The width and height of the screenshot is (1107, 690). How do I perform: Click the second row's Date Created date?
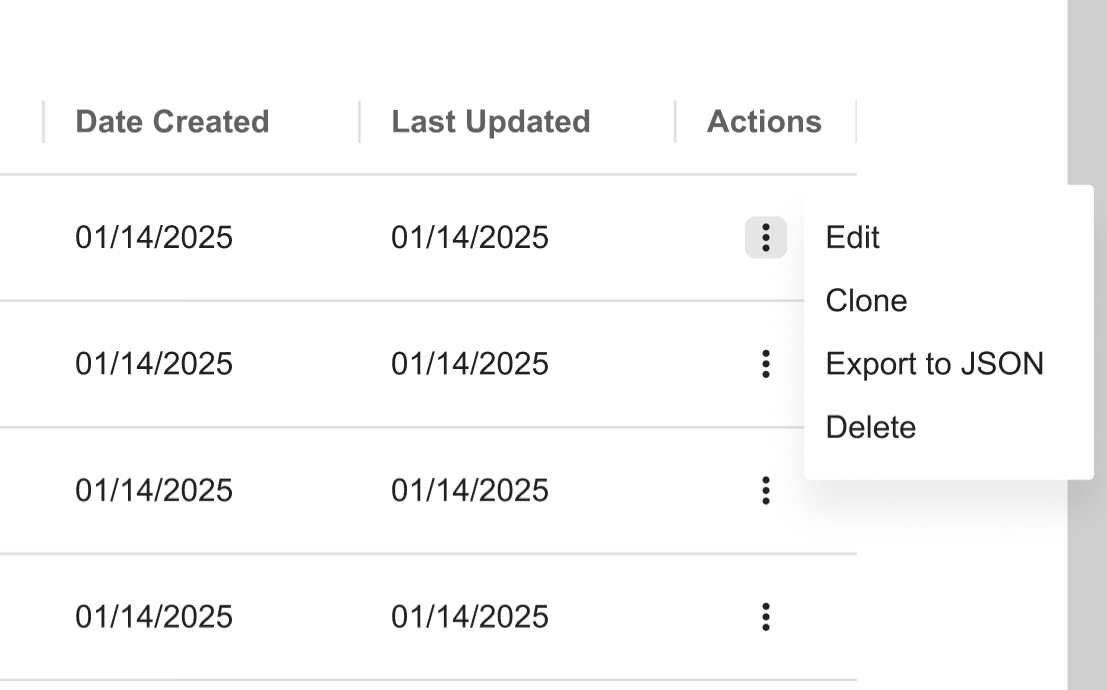154,364
